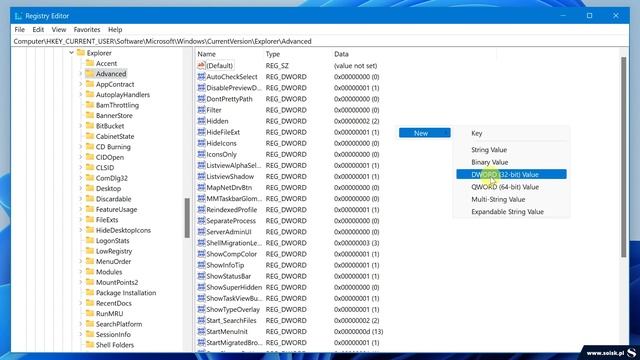Click the Type column header
Viewport: 640px width, 360px height.
point(273,54)
